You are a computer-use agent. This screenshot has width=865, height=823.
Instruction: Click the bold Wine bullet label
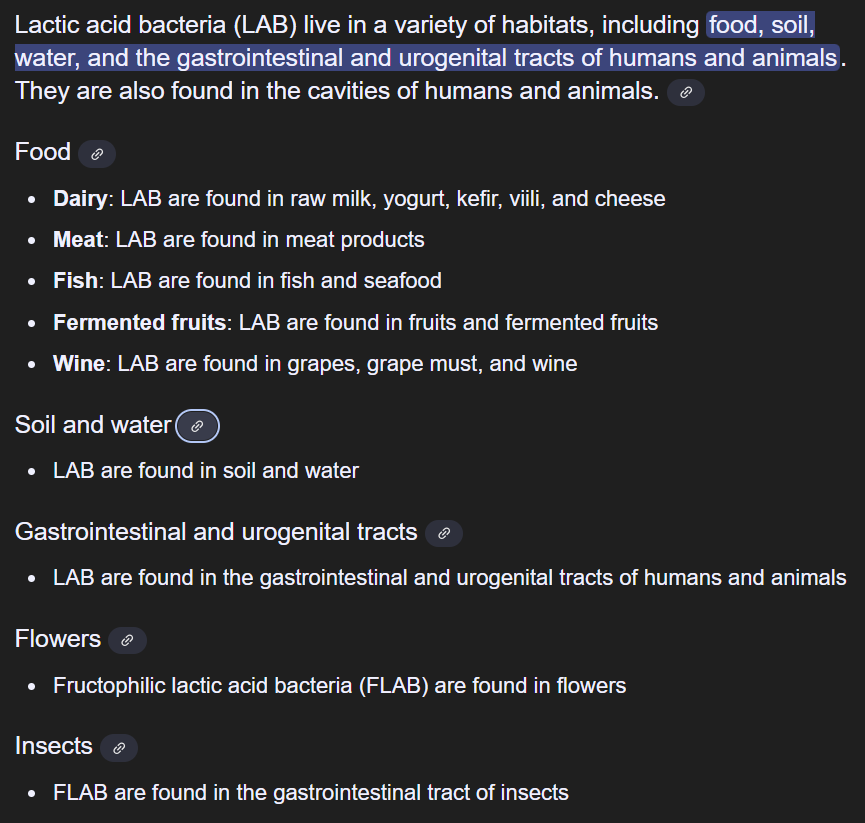[x=78, y=364]
